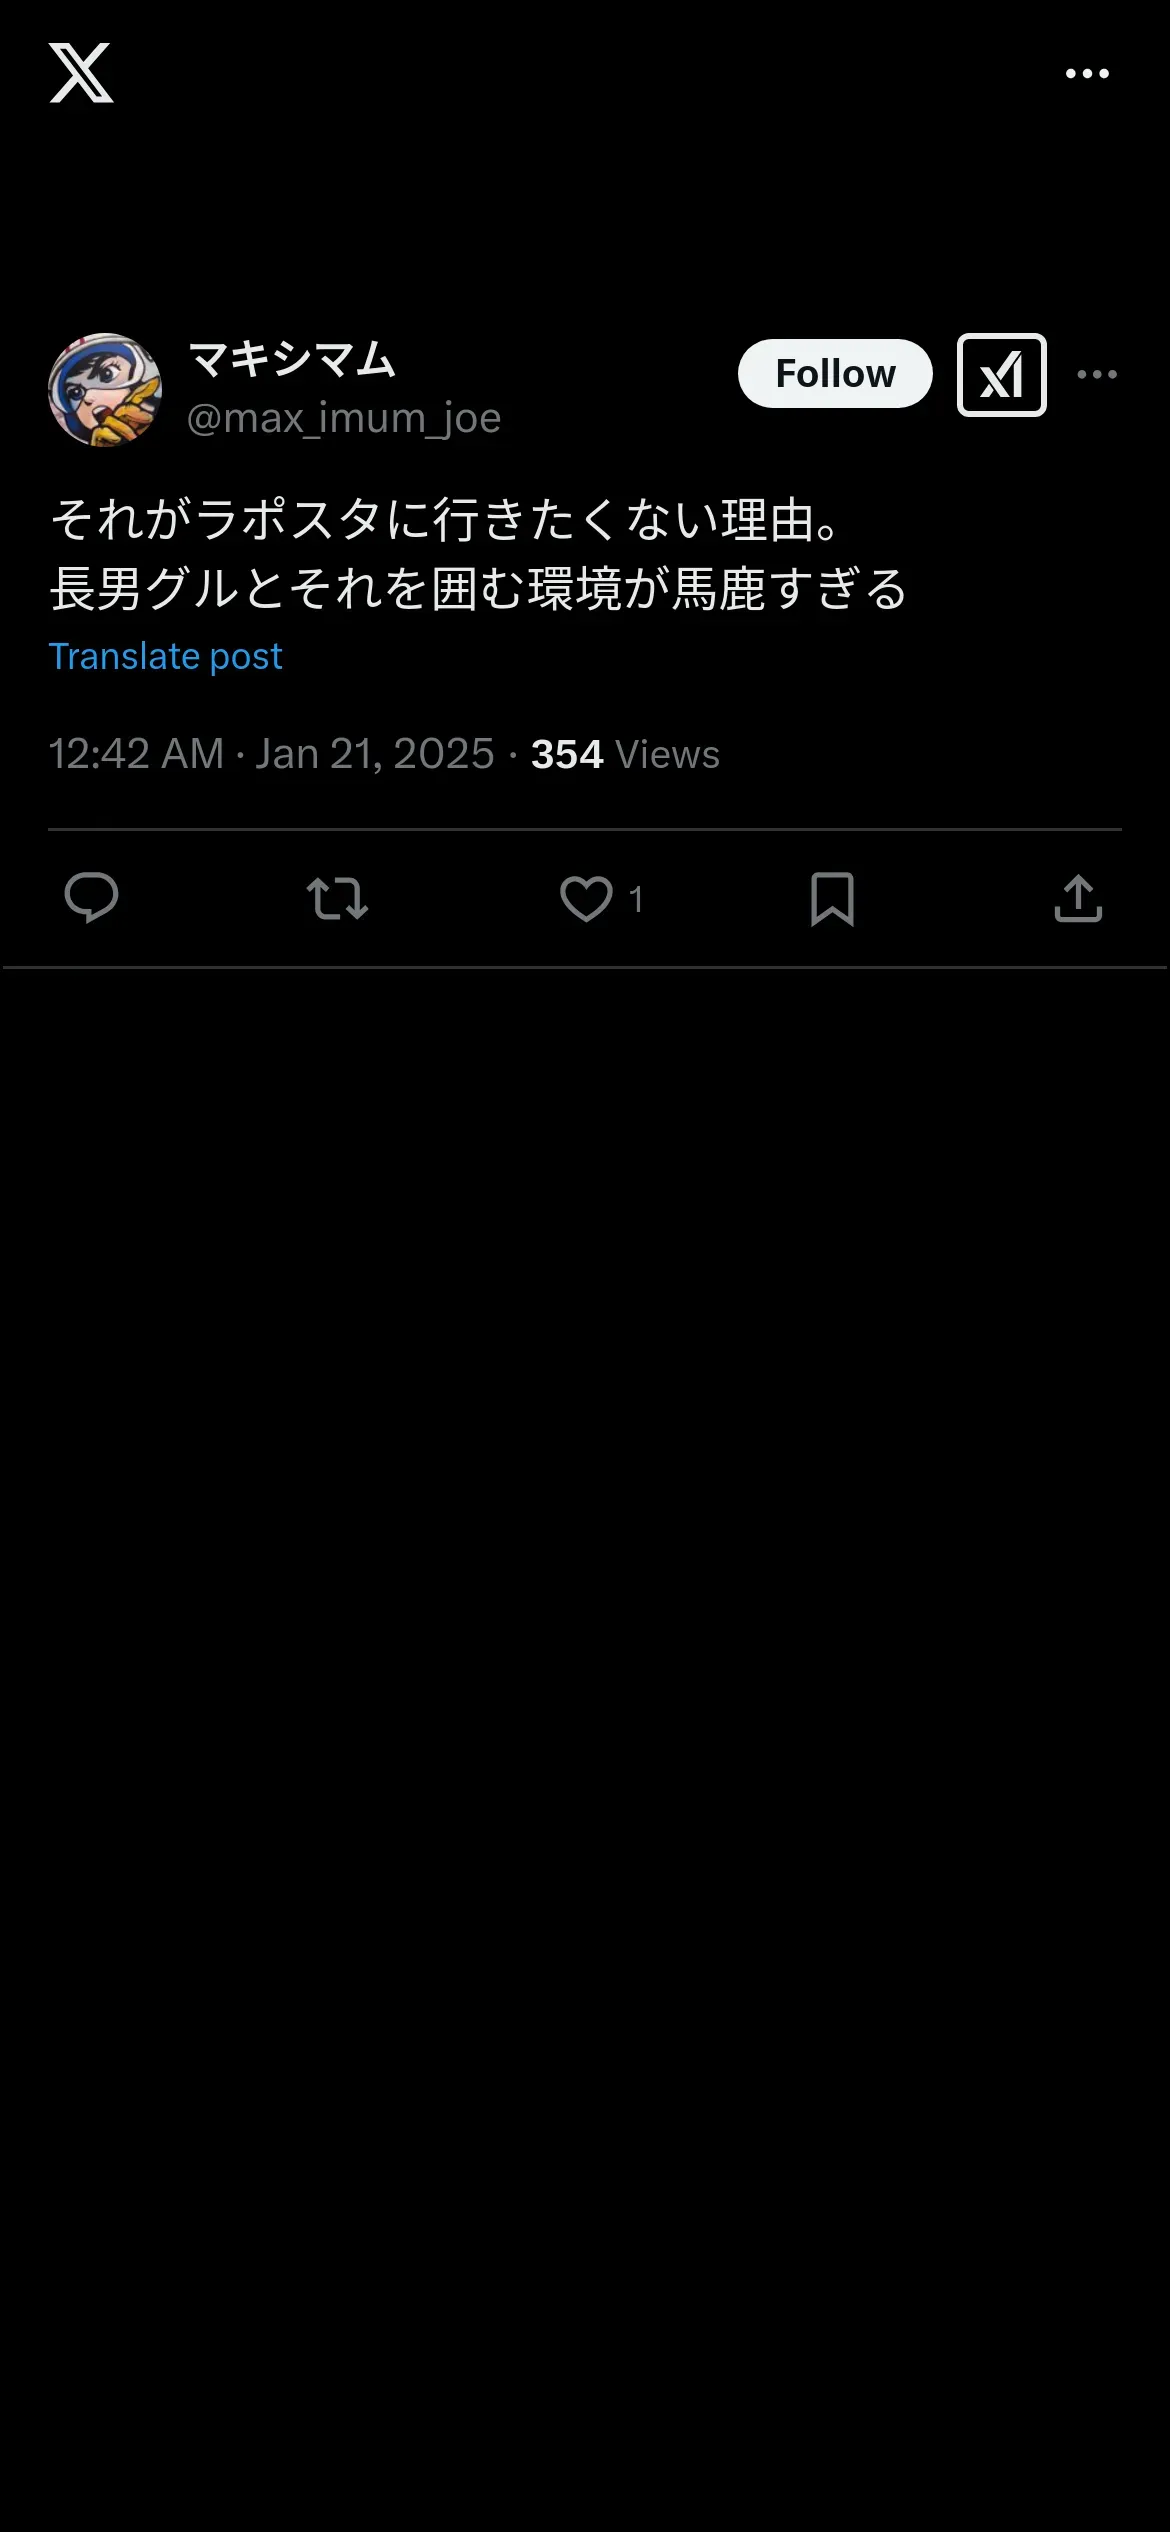Repost this post
Screen dimensions: 1170x2532
[337, 898]
